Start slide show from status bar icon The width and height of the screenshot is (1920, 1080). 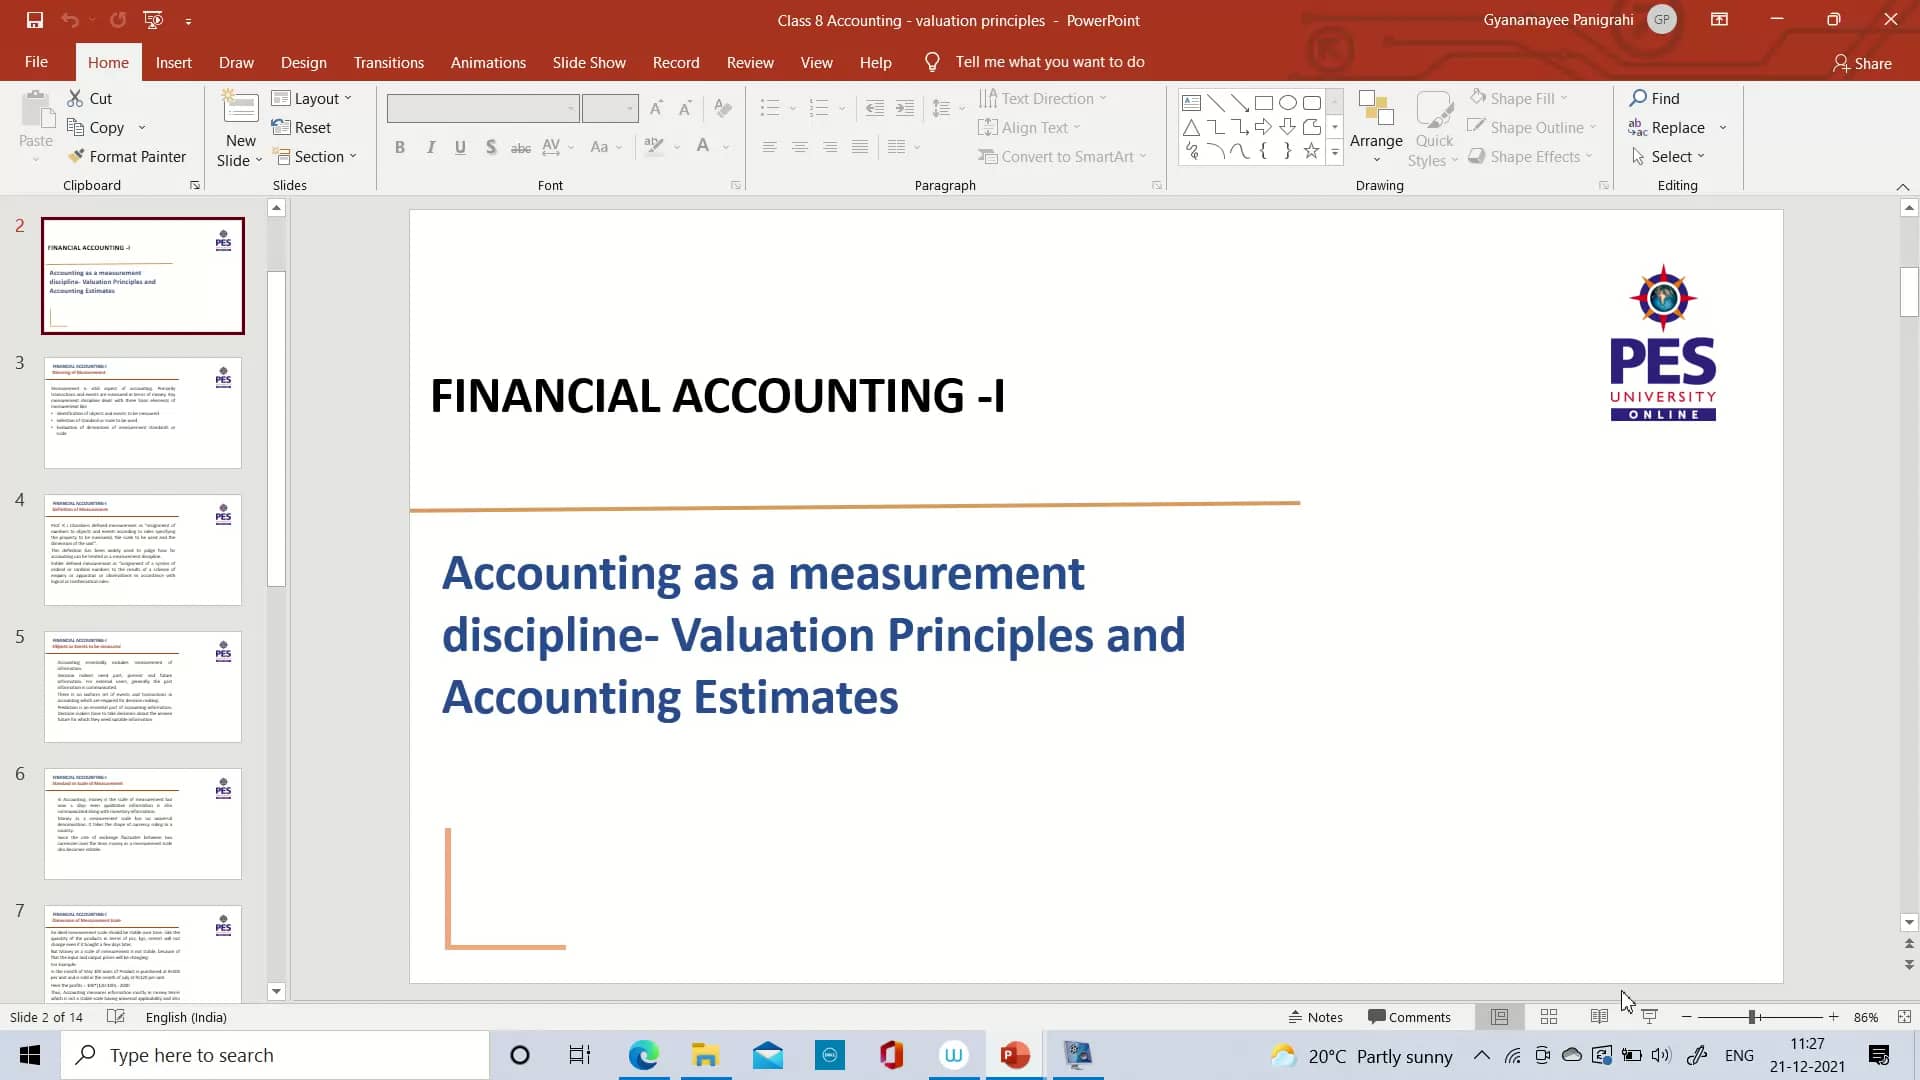[x=1649, y=1017]
